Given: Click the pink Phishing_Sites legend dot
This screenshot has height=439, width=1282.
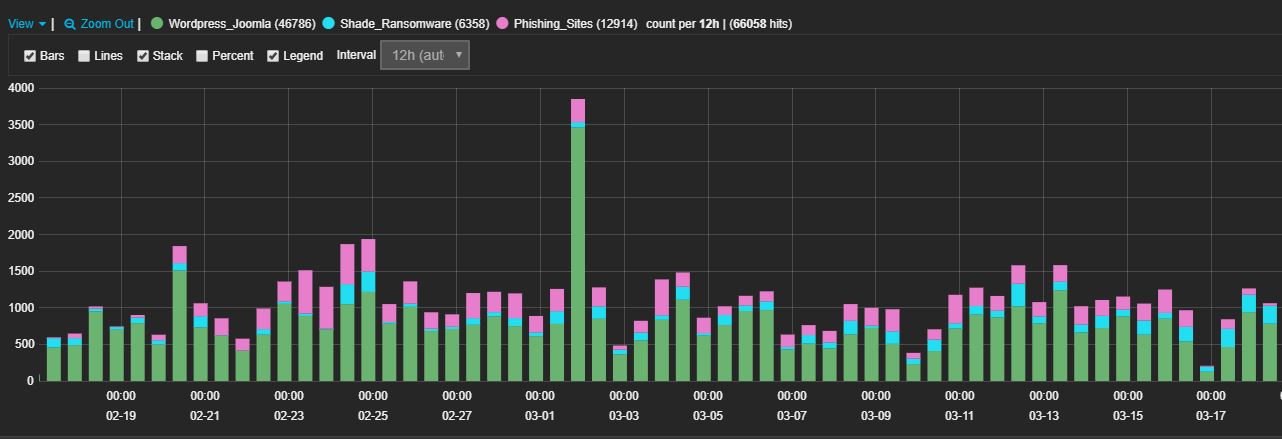Looking at the screenshot, I should (x=502, y=23).
